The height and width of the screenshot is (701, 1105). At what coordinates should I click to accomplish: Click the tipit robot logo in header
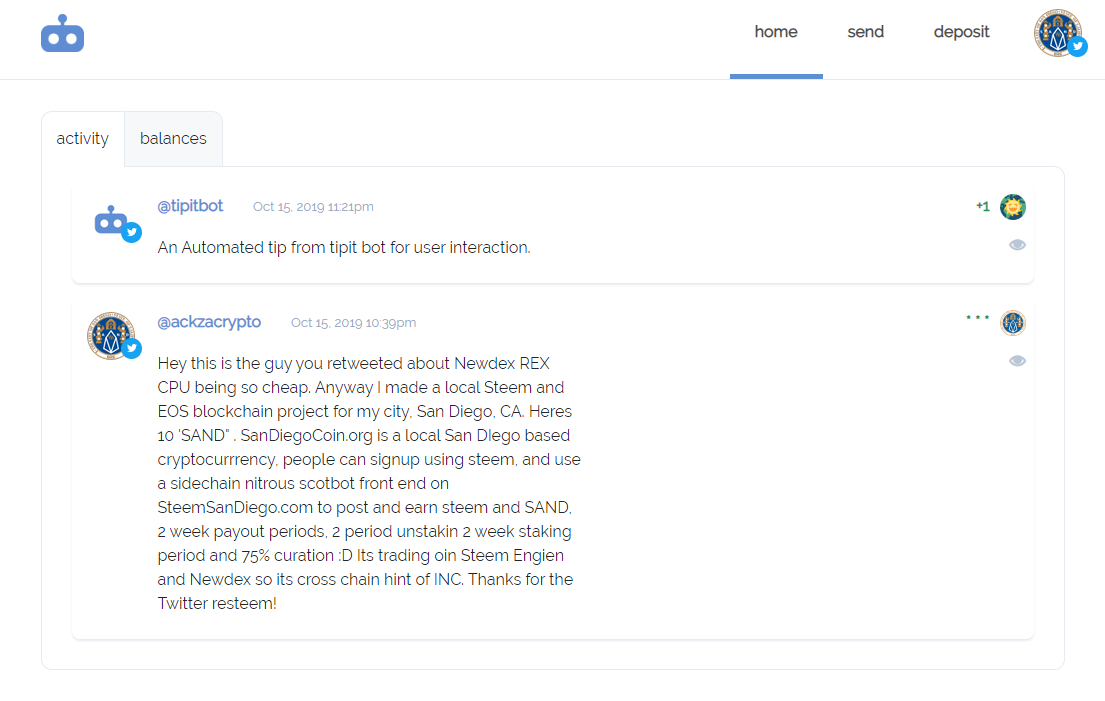click(x=63, y=33)
